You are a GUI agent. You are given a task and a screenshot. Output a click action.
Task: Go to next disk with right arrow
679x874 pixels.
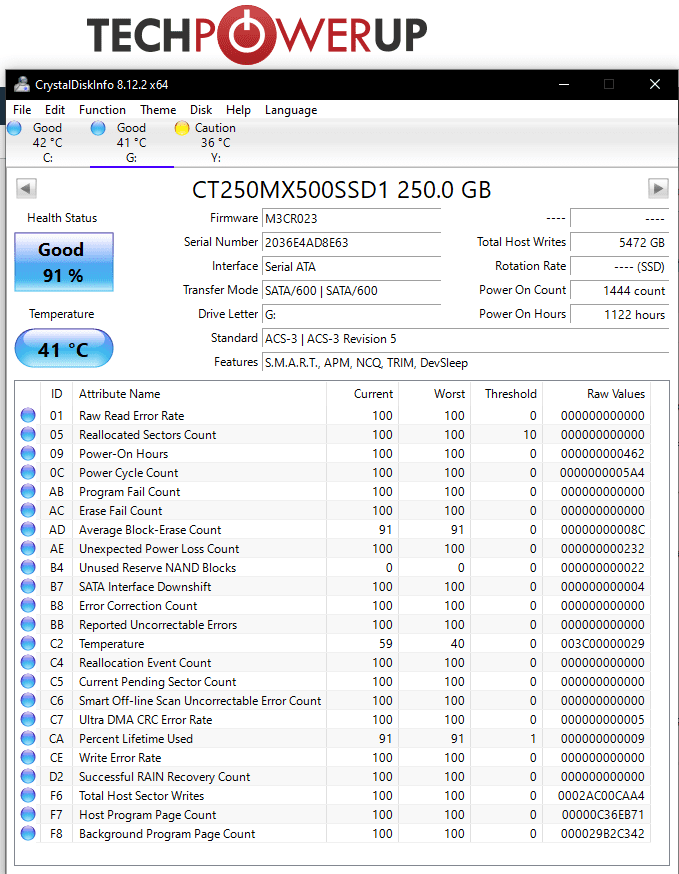pos(658,188)
